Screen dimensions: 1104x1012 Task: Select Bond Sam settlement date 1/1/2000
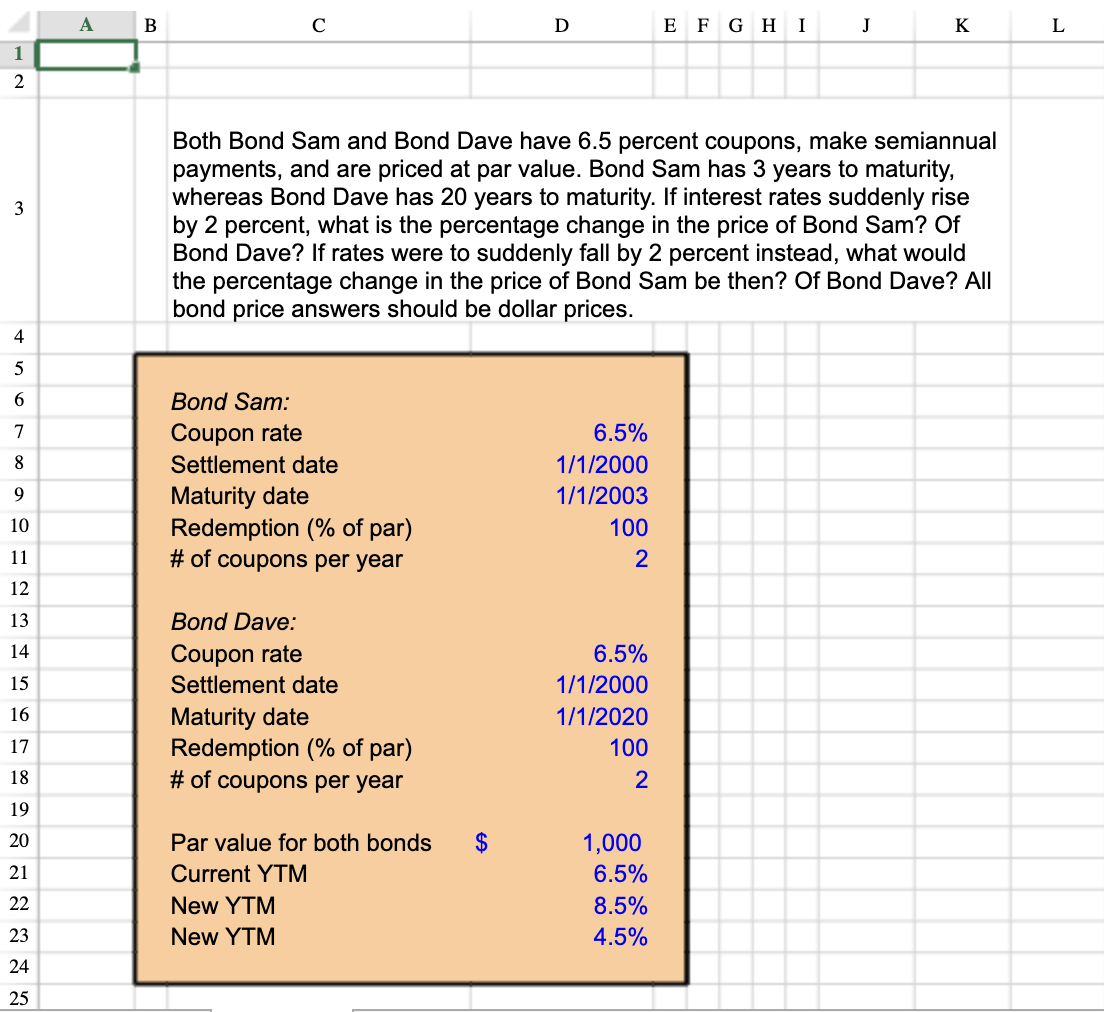tap(602, 465)
